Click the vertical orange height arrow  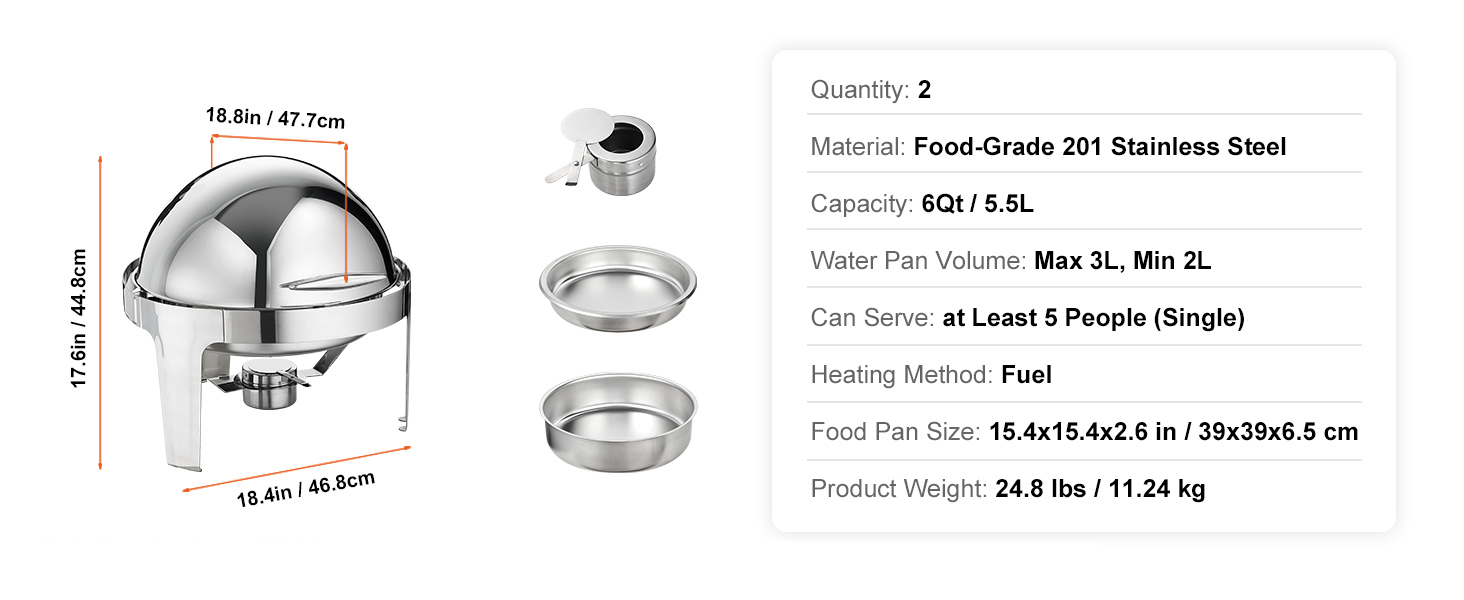click(x=100, y=312)
